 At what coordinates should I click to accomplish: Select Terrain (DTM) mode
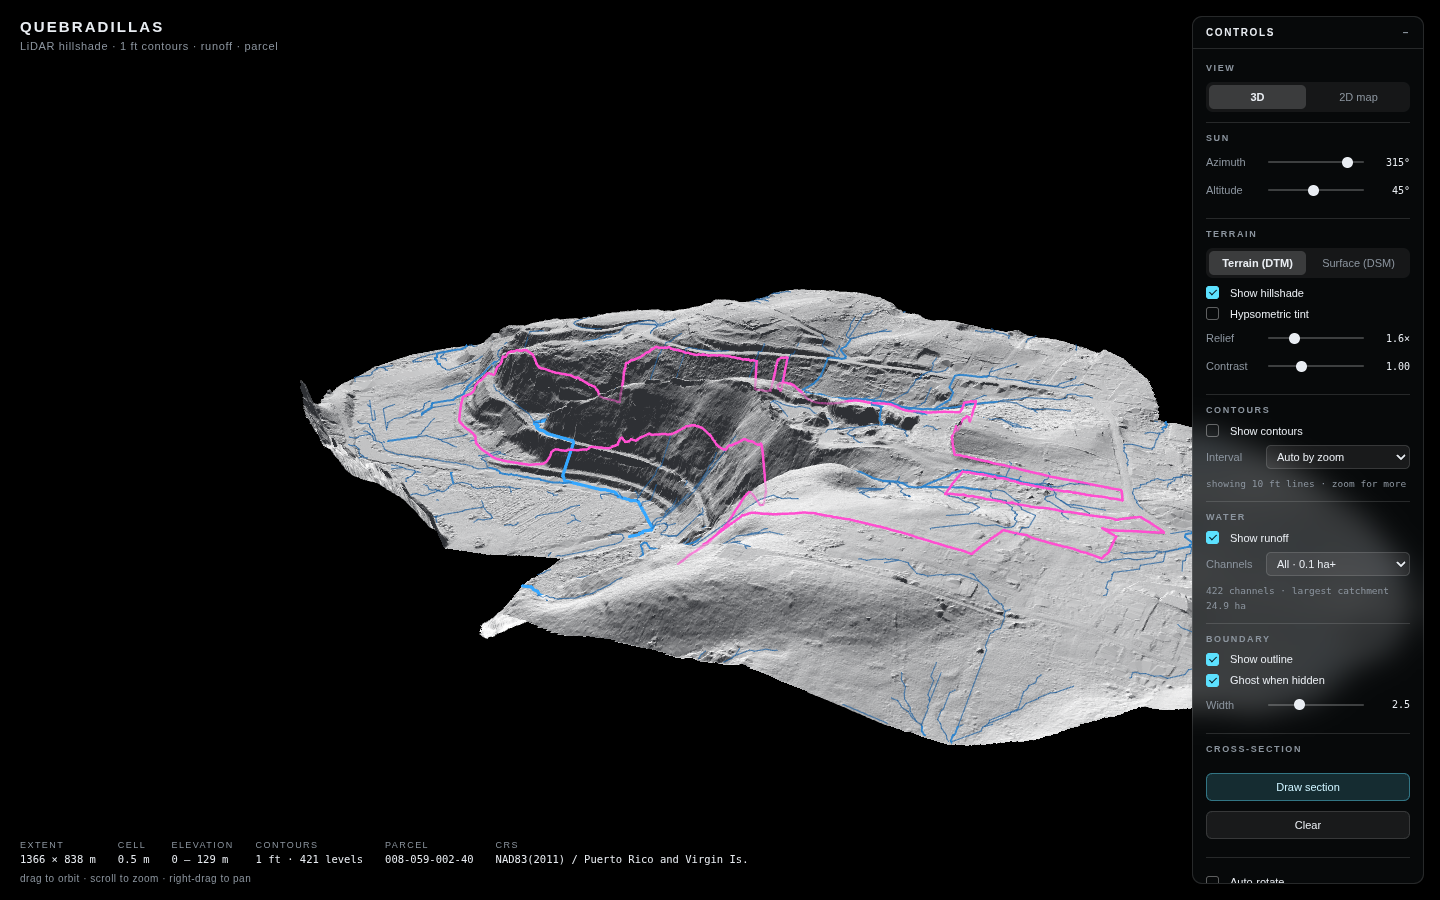point(1257,263)
